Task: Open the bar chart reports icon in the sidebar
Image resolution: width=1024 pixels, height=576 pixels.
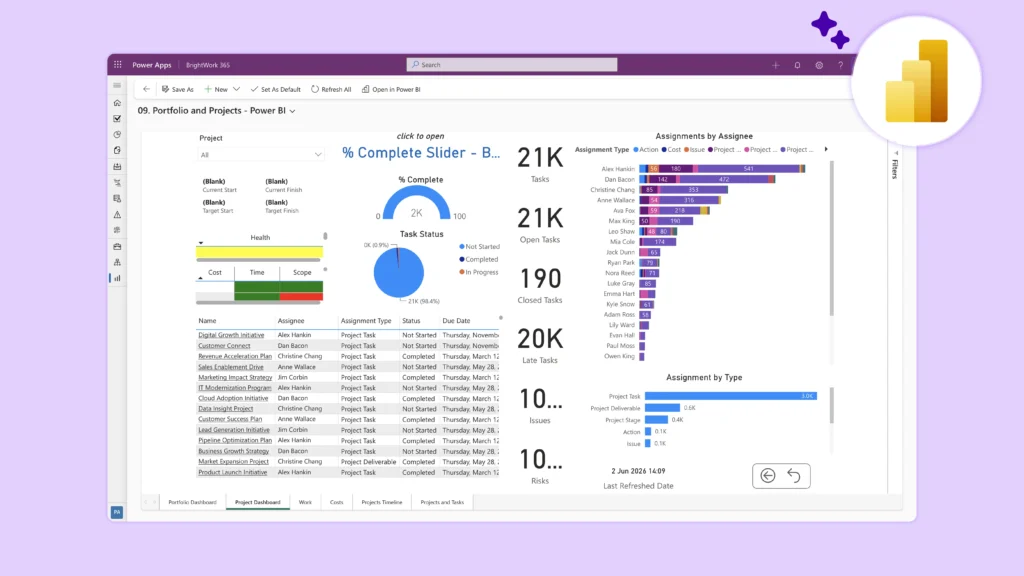Action: (118, 278)
